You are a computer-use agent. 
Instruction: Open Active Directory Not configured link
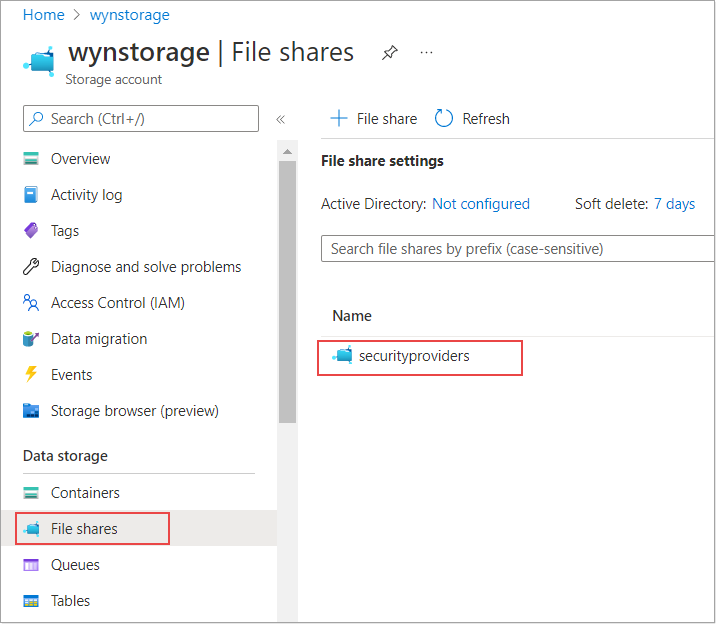coord(481,203)
